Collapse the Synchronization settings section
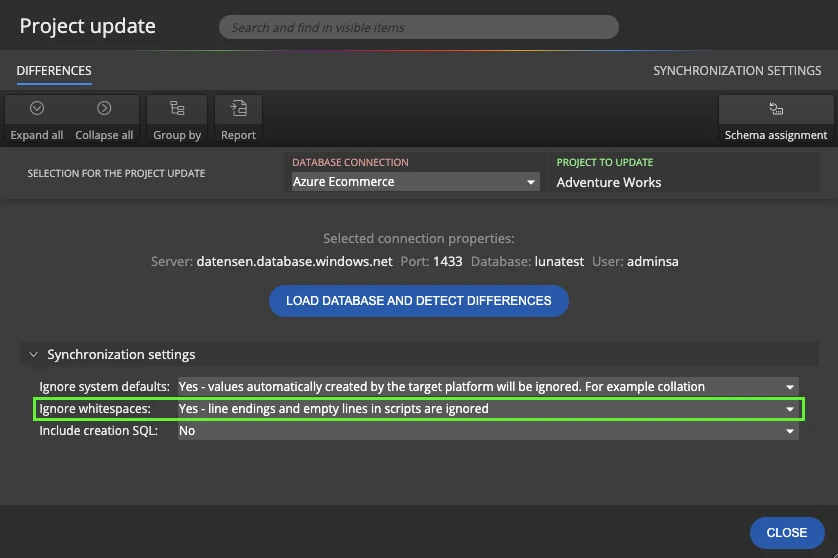Screen dimensions: 838x558 [34, 354]
